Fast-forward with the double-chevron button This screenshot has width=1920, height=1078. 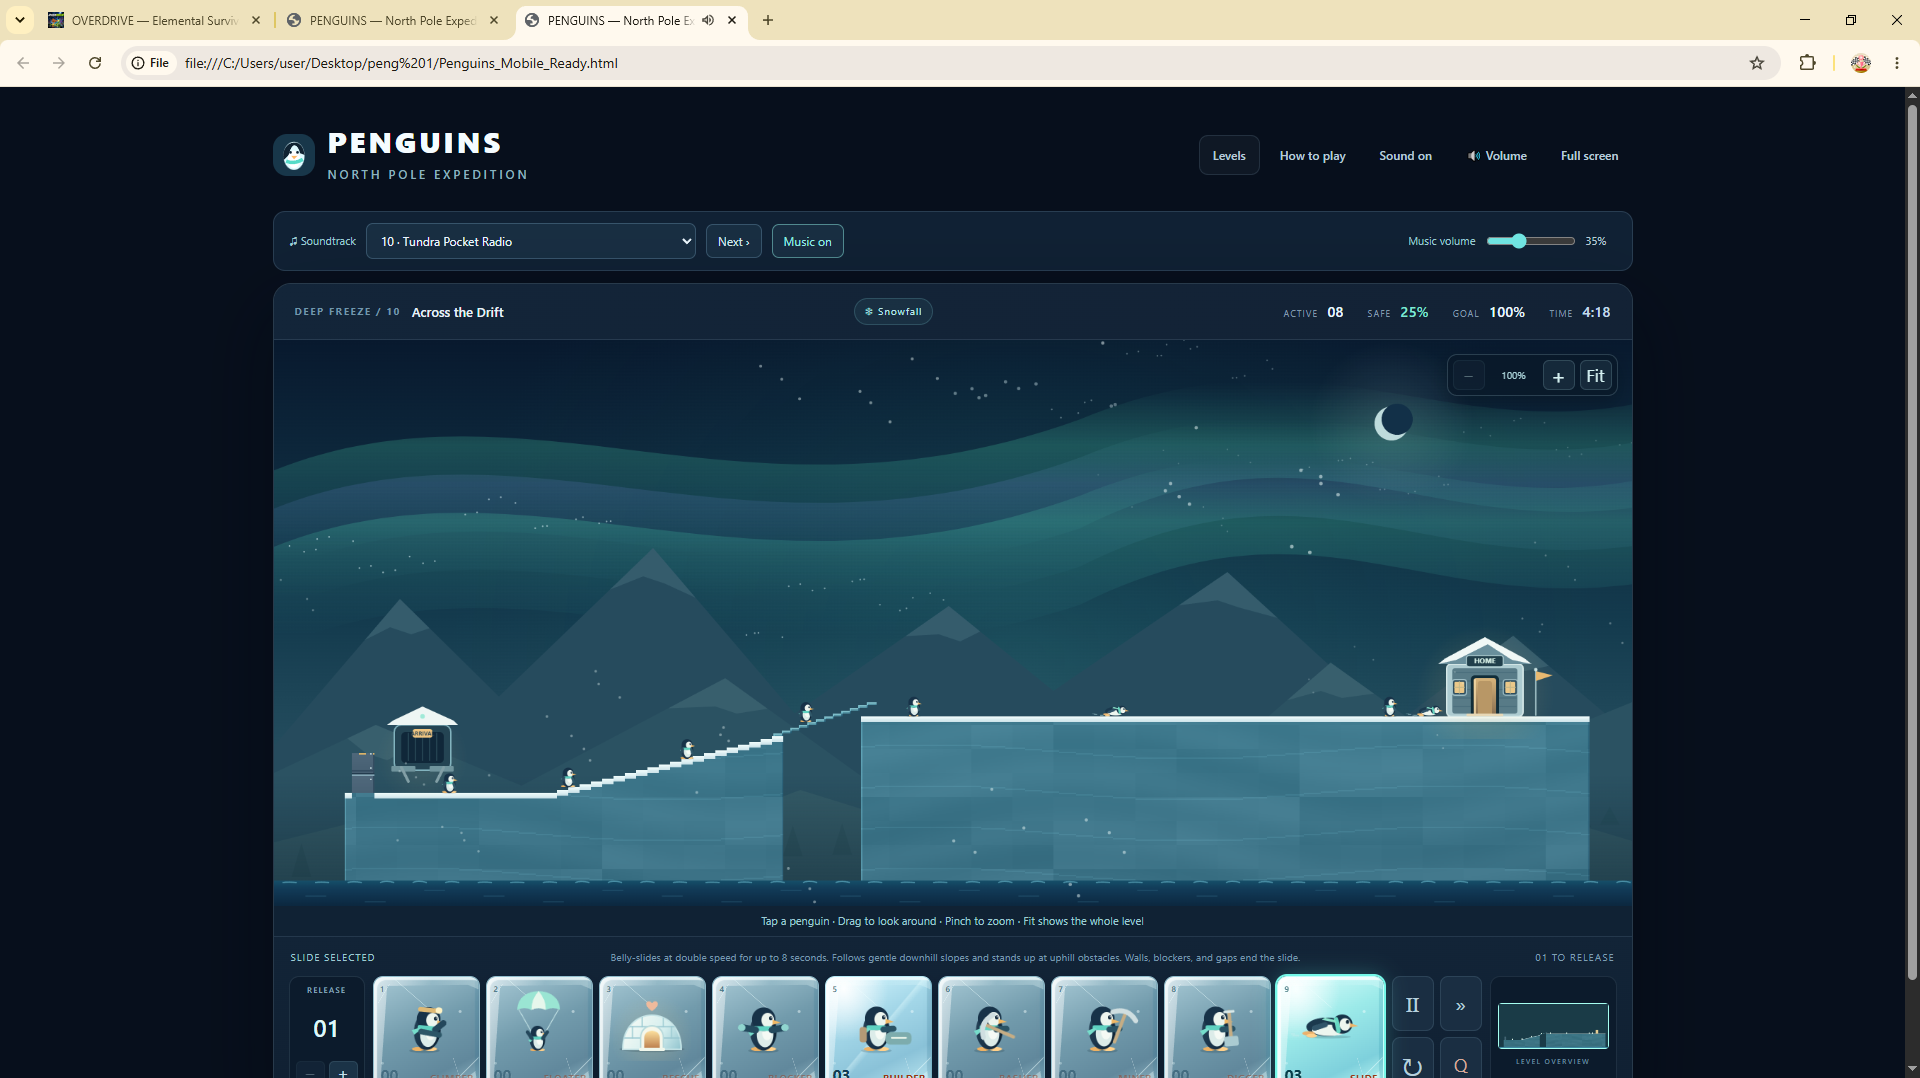click(1460, 1005)
